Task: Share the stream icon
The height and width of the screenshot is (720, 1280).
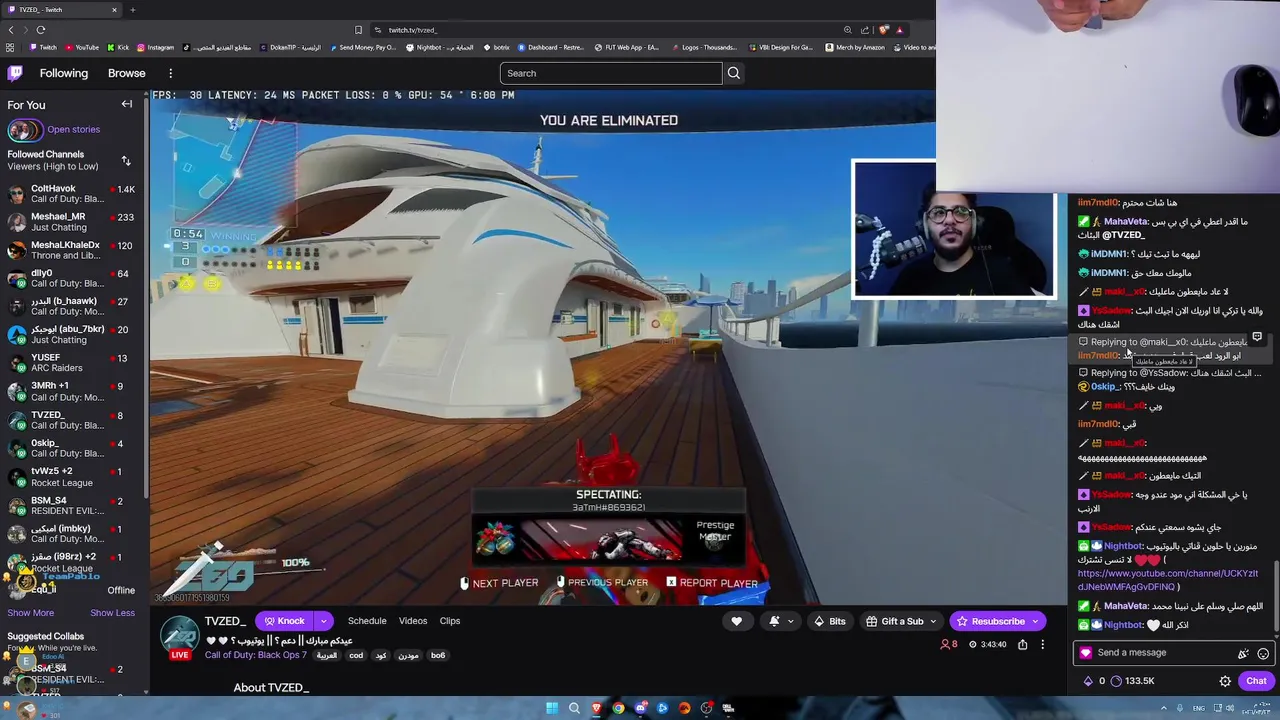Action: point(1022,645)
